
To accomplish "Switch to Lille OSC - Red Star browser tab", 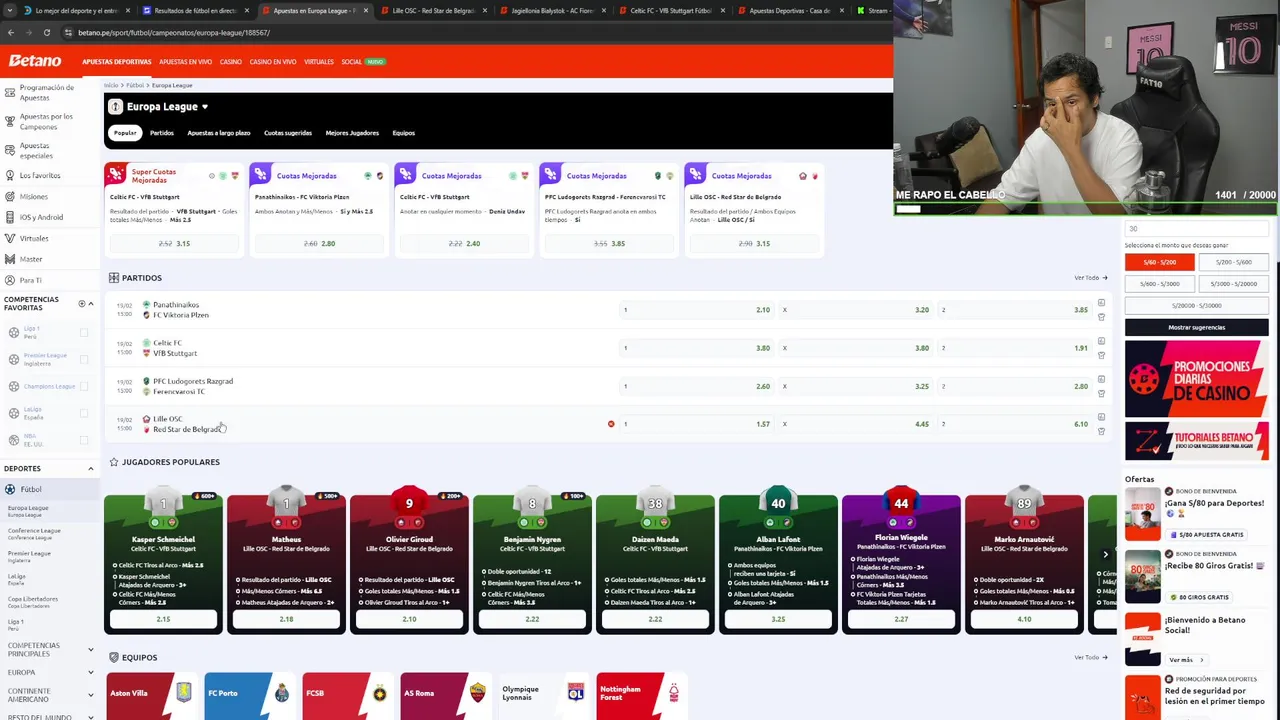I will coord(432,11).
